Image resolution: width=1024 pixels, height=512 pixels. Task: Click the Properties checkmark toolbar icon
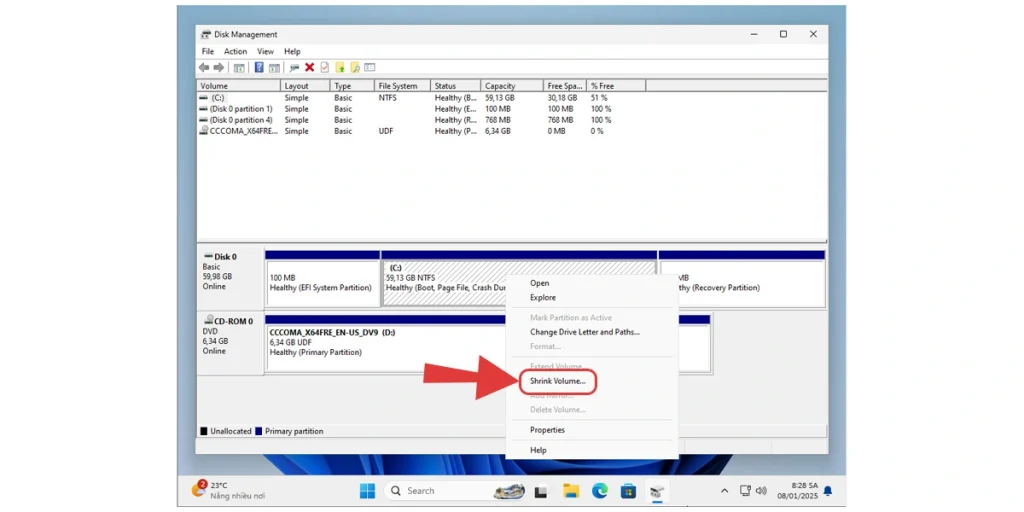point(324,67)
